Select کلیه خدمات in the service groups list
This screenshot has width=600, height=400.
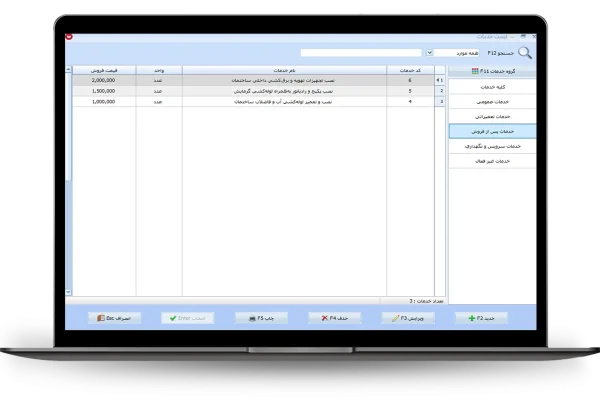[x=492, y=87]
